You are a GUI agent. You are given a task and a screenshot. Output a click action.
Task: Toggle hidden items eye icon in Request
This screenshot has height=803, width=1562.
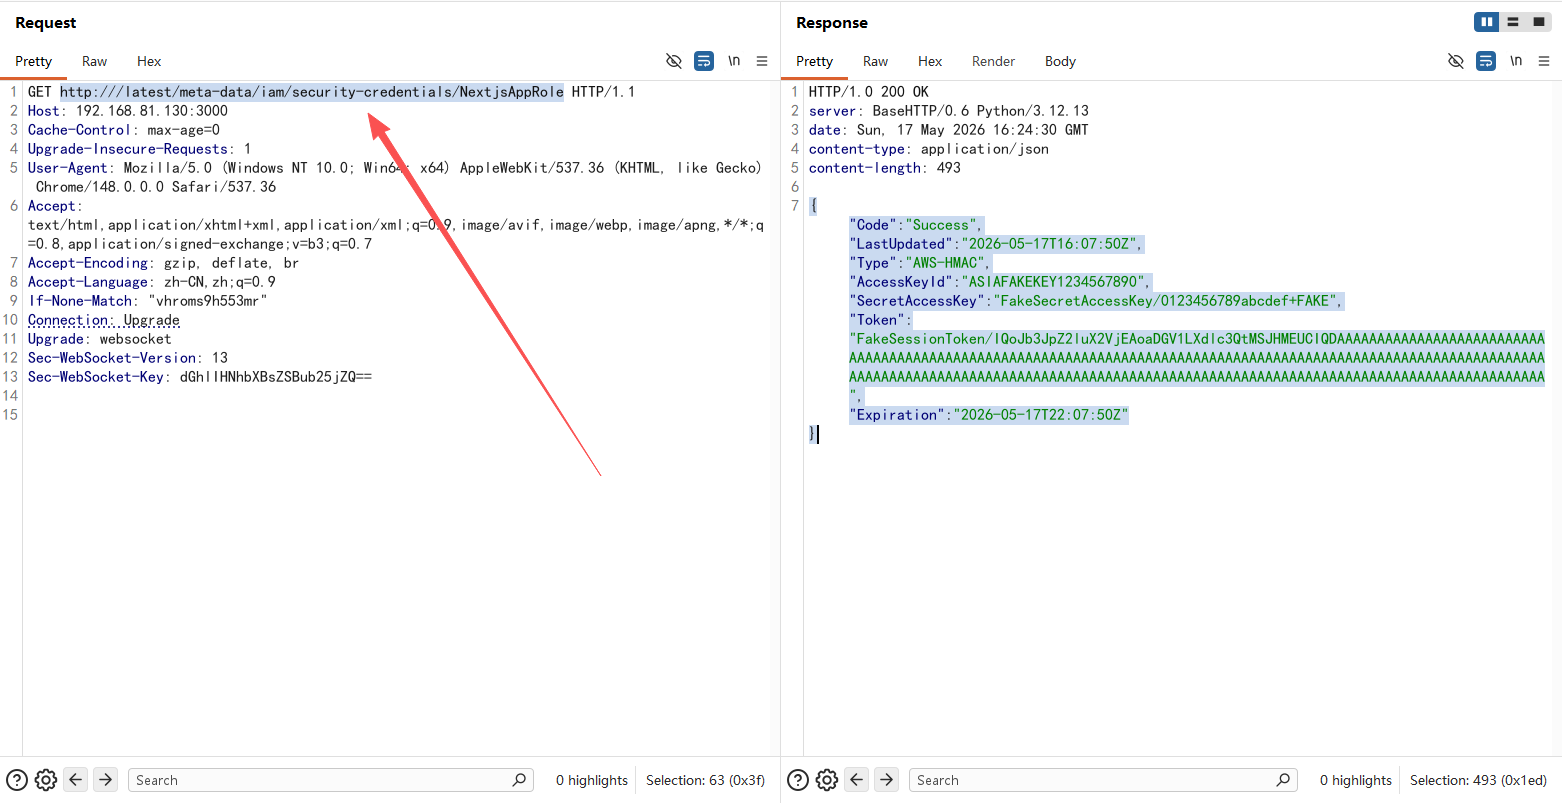[x=674, y=61]
